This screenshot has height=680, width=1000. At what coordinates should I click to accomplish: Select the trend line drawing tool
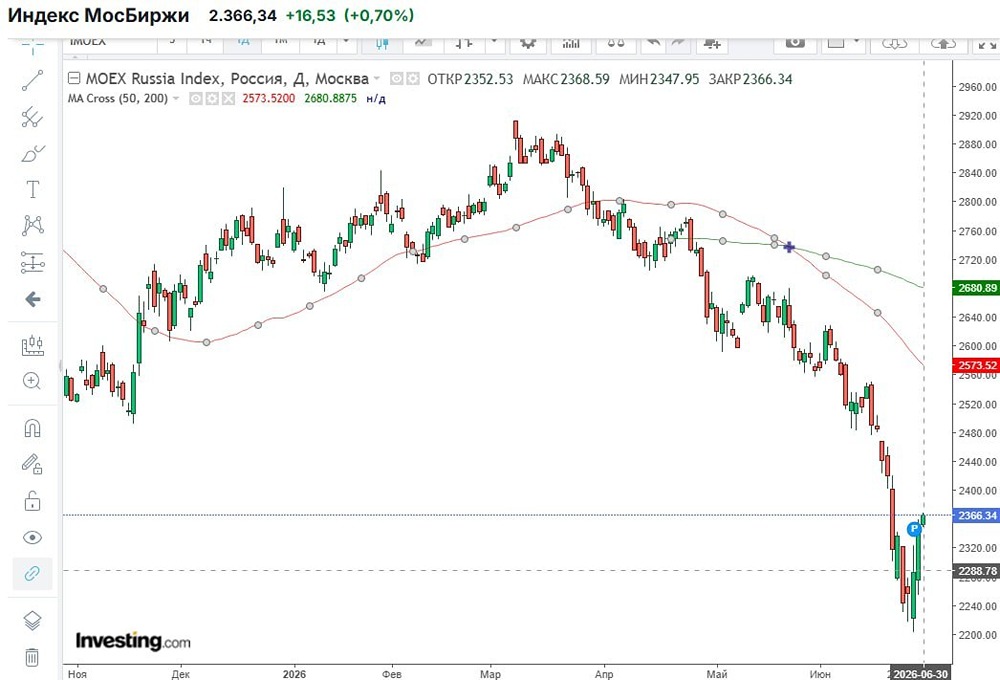tap(33, 80)
